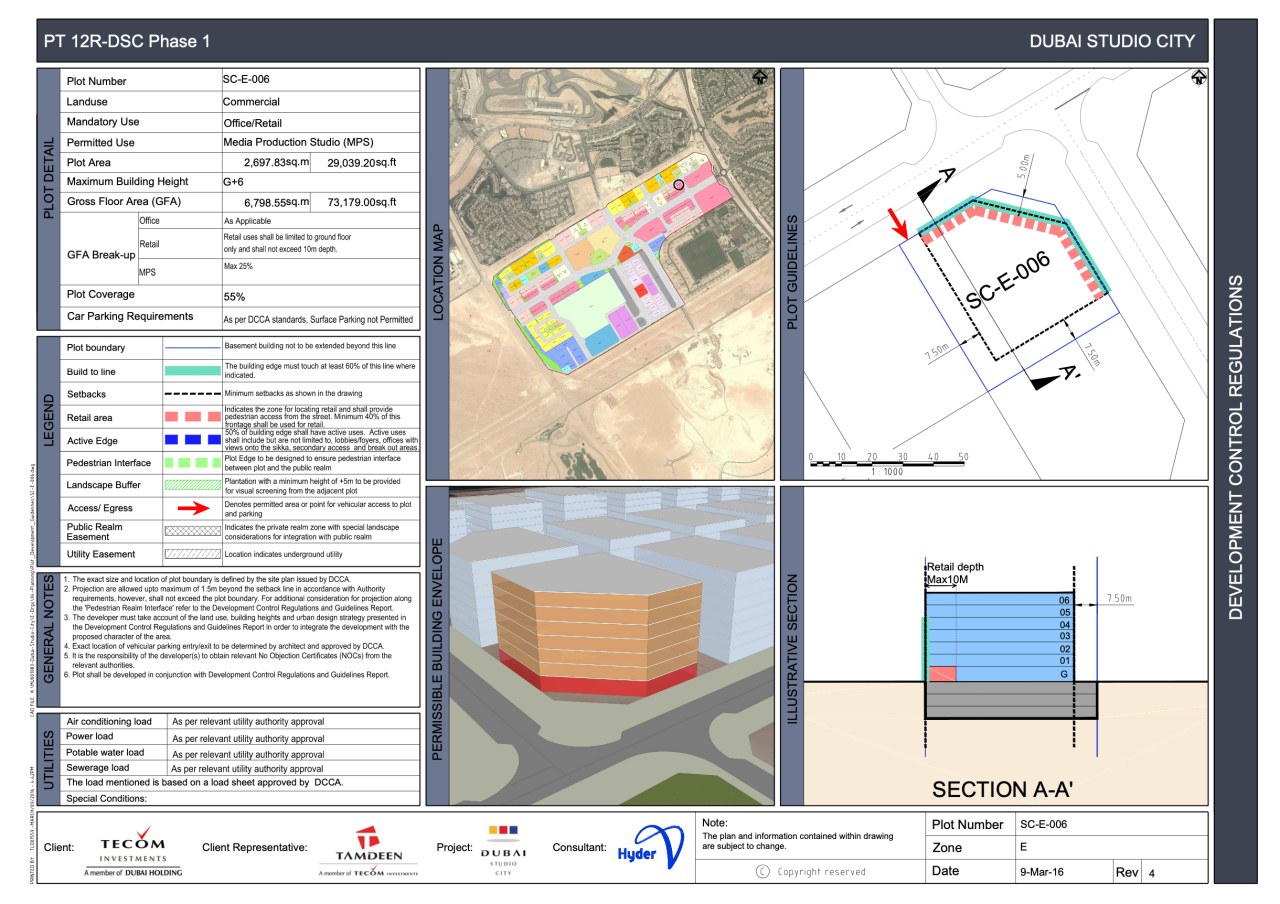Click the GFA value 73,179.00 sq.ft

tap(362, 202)
